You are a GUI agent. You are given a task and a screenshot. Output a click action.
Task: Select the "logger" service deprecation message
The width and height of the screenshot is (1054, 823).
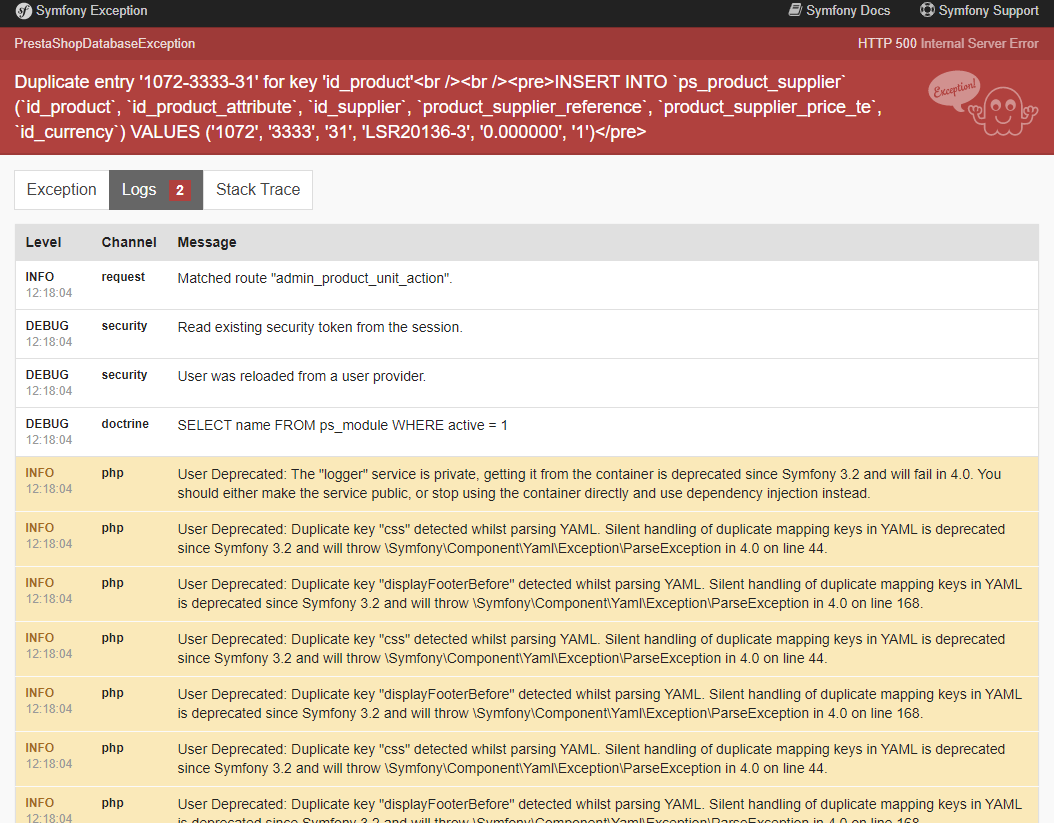[590, 483]
